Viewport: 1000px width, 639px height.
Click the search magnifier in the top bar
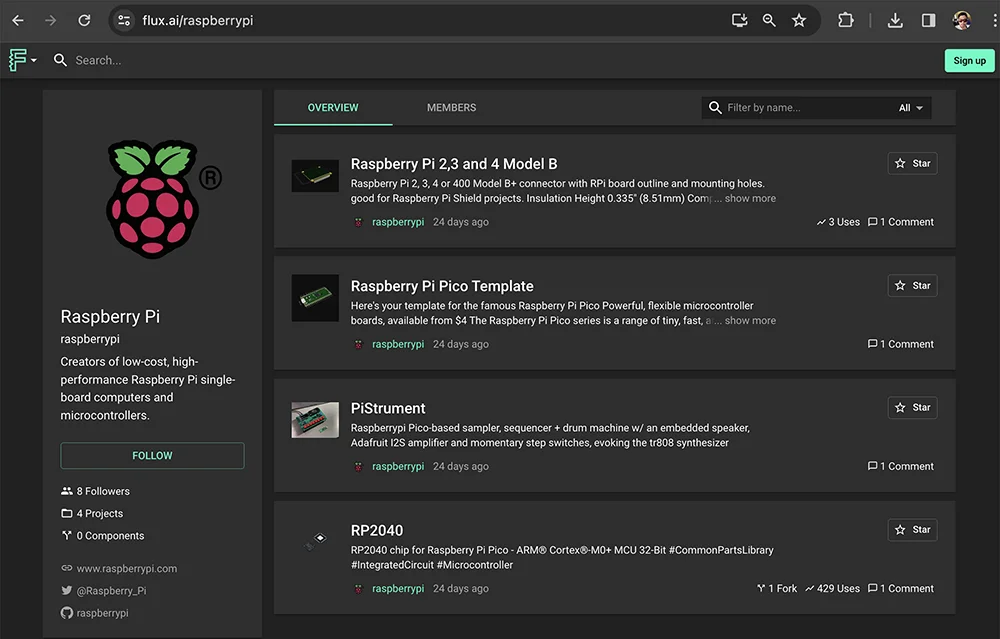point(60,60)
